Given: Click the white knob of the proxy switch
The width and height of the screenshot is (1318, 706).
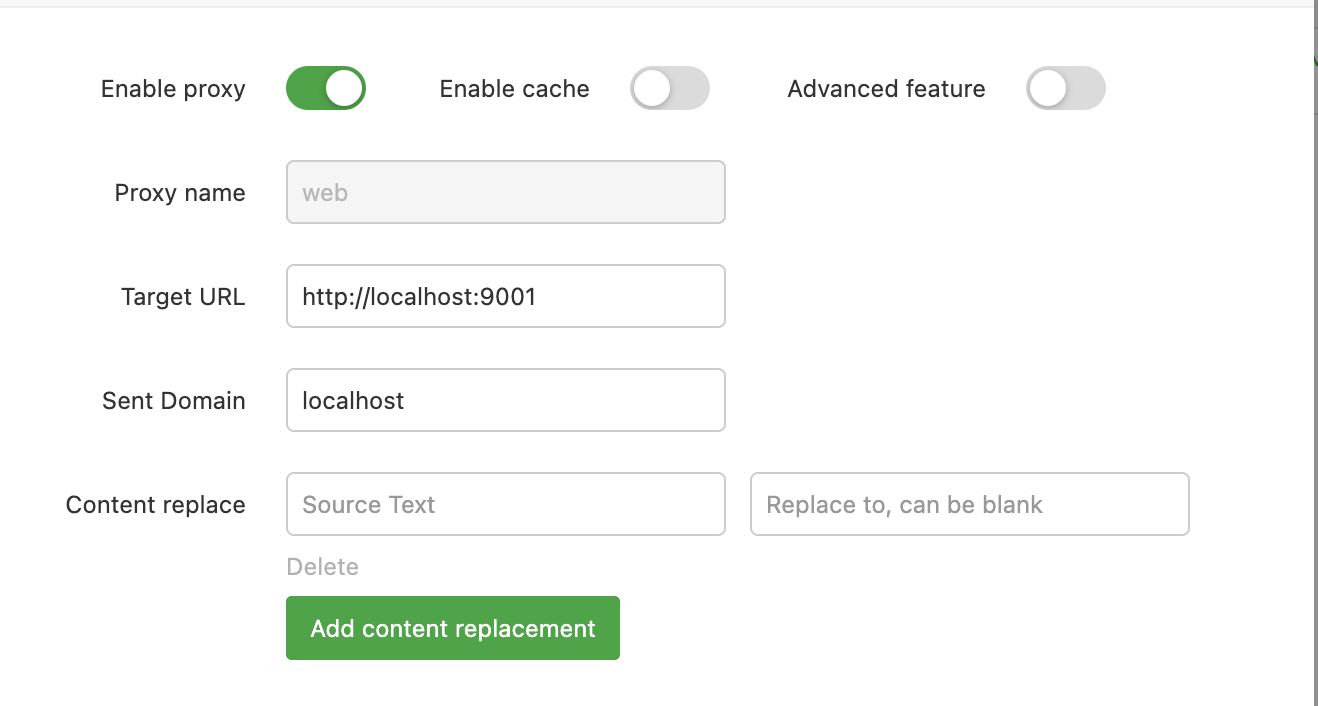Looking at the screenshot, I should pos(345,88).
